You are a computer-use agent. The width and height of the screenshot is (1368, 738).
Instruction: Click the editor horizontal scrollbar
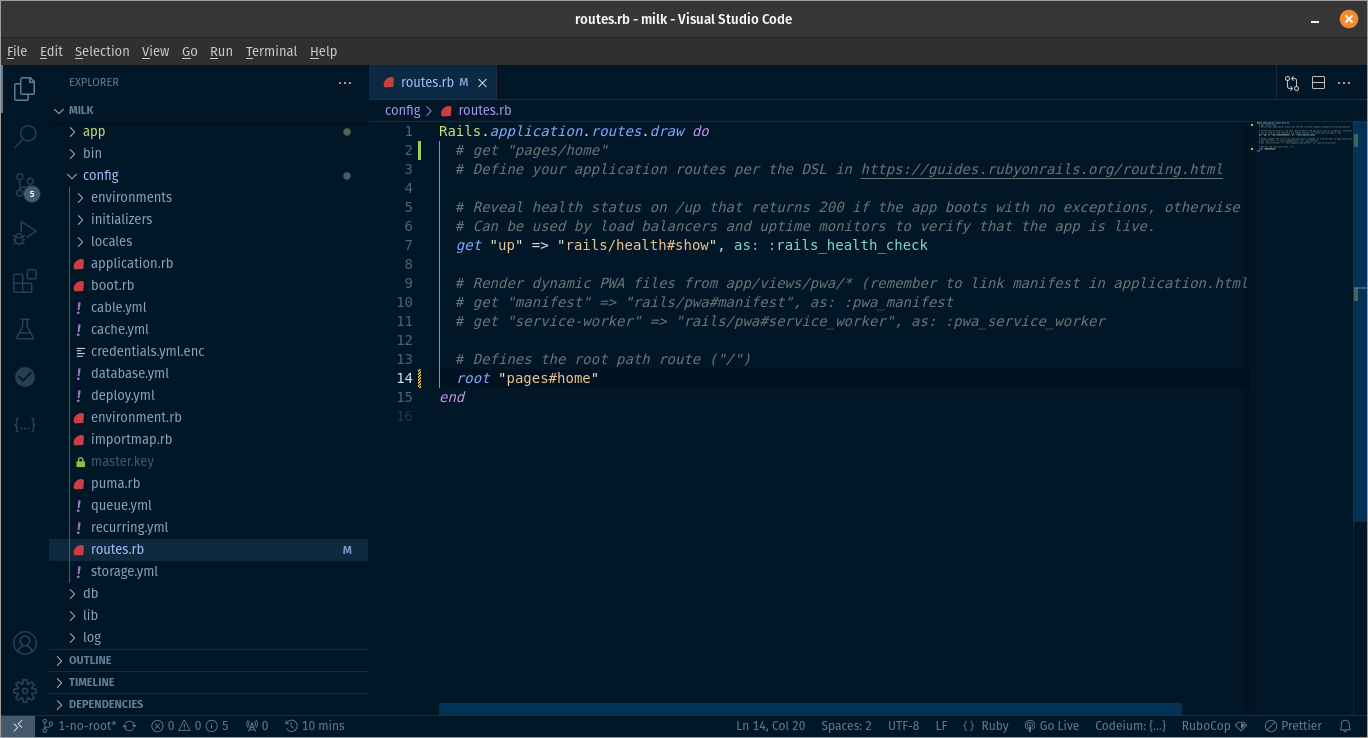(x=810, y=709)
